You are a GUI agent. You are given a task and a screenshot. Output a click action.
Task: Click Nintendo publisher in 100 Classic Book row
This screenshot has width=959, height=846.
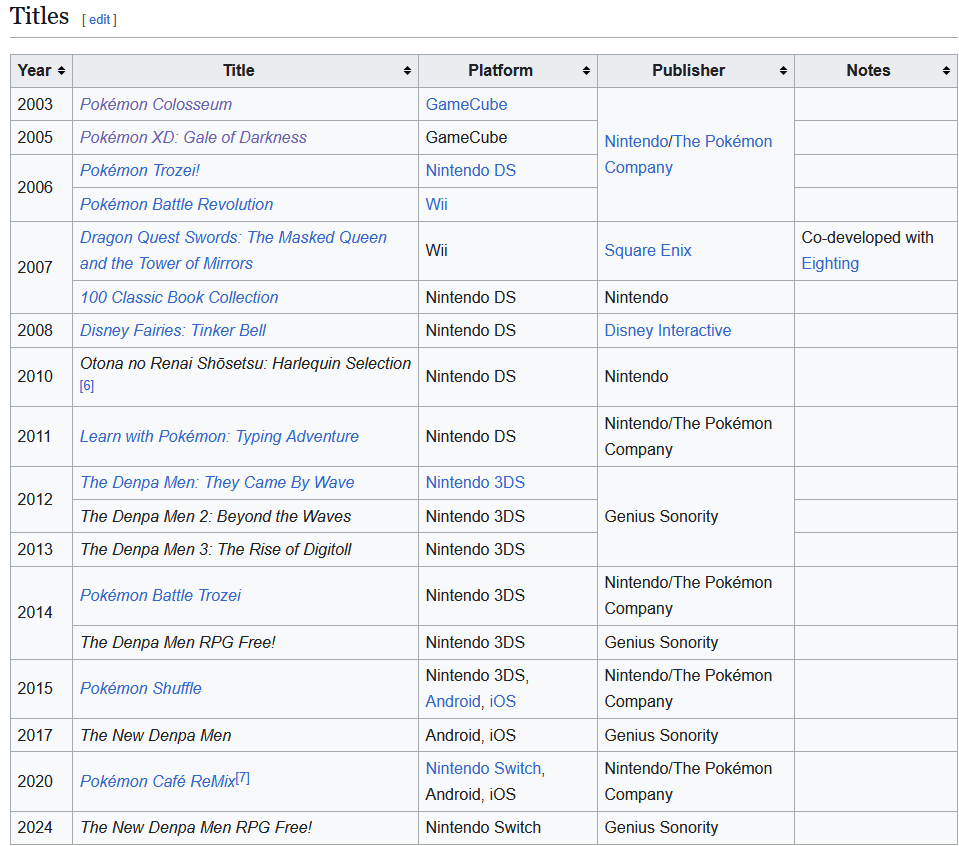tap(636, 297)
